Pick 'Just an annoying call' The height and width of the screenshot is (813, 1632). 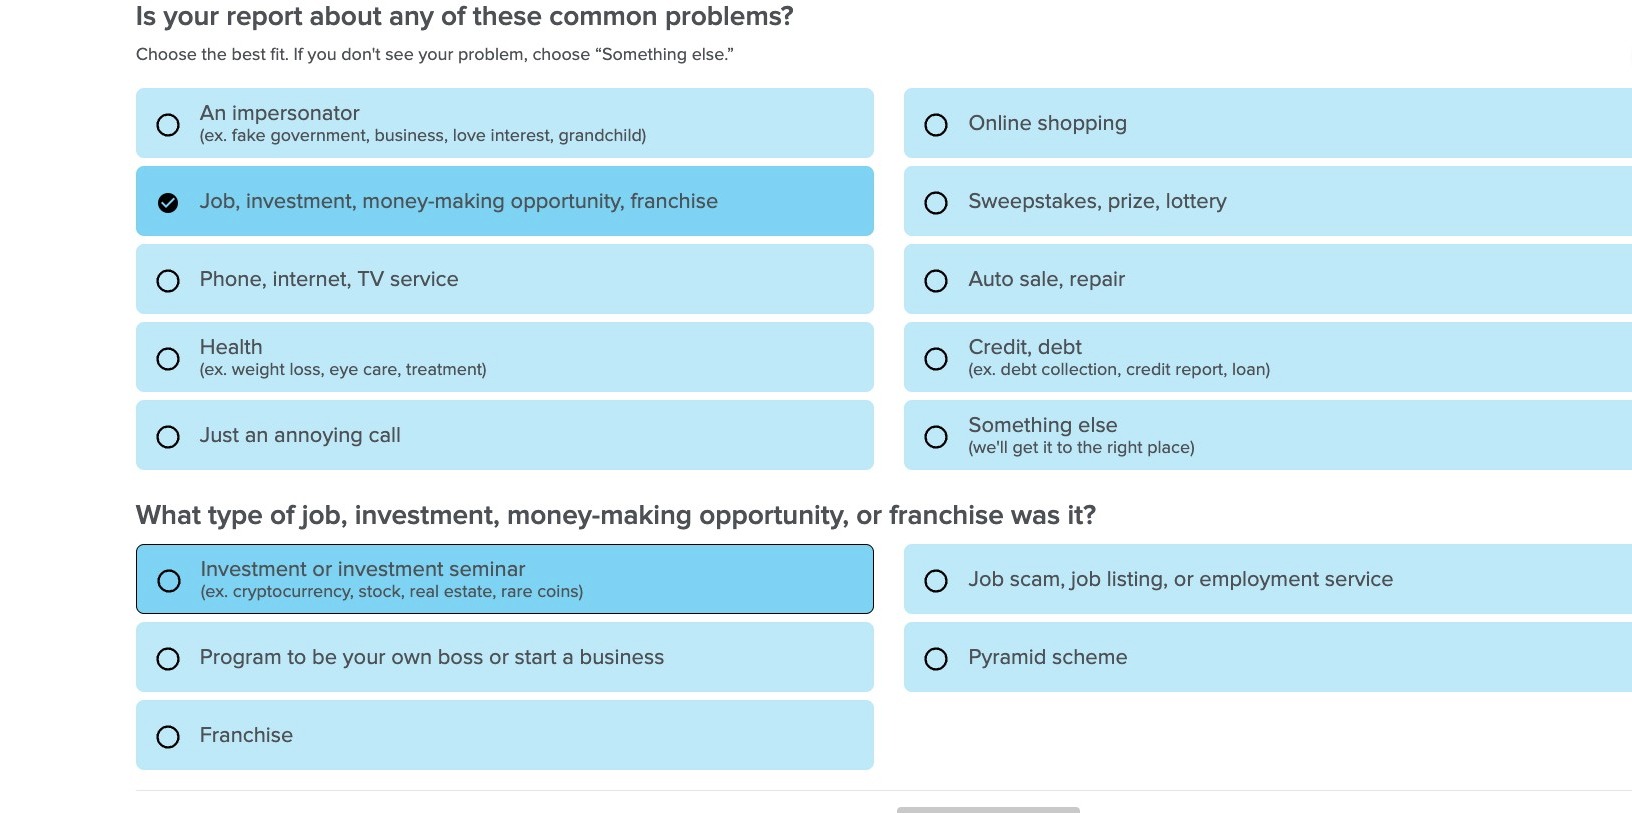click(x=168, y=437)
